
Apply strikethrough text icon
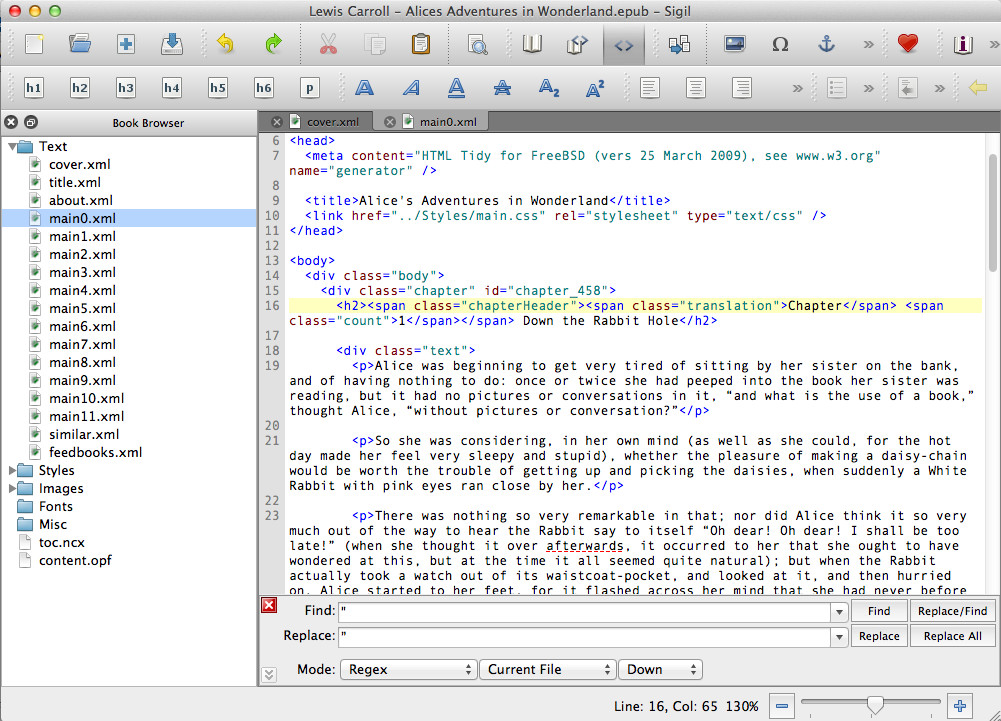[x=502, y=88]
